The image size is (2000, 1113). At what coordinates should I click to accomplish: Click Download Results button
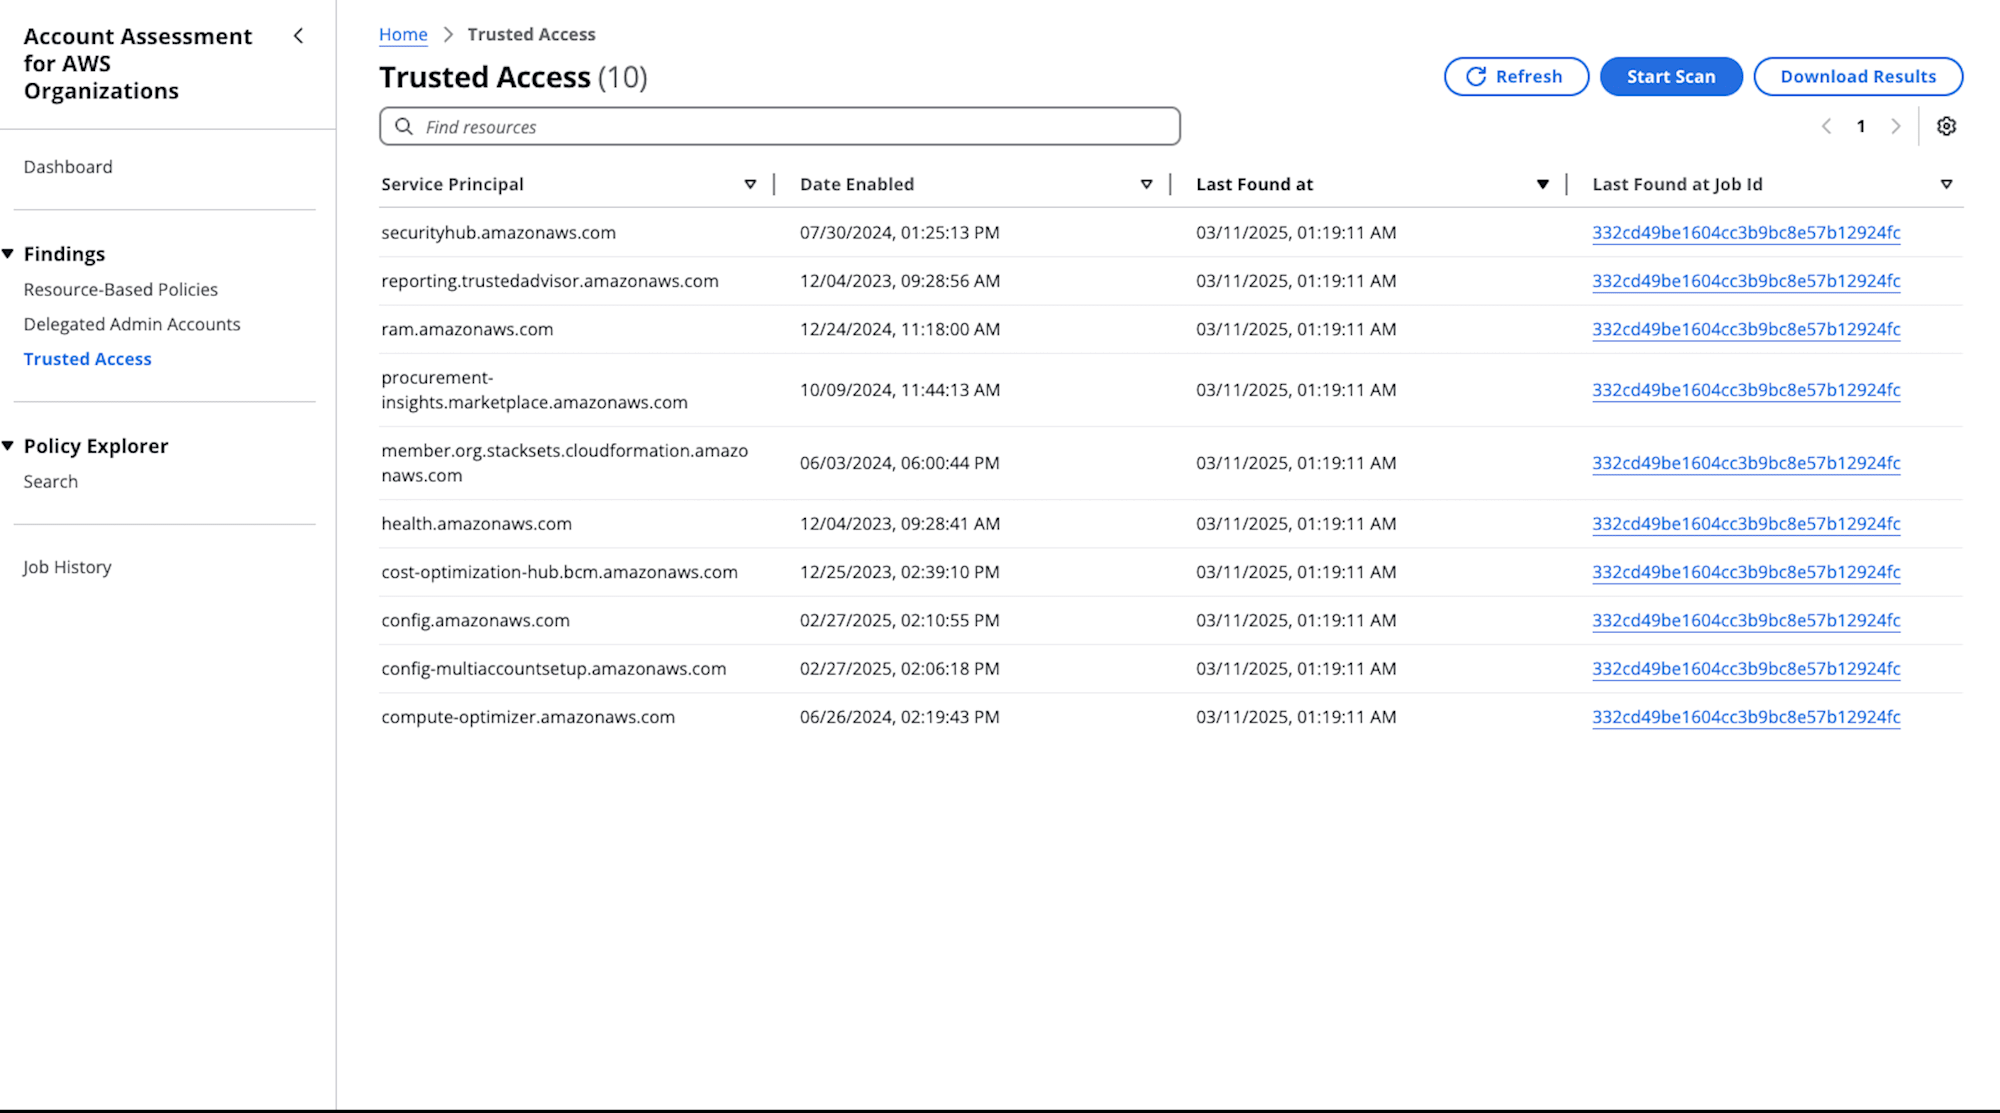click(1858, 77)
